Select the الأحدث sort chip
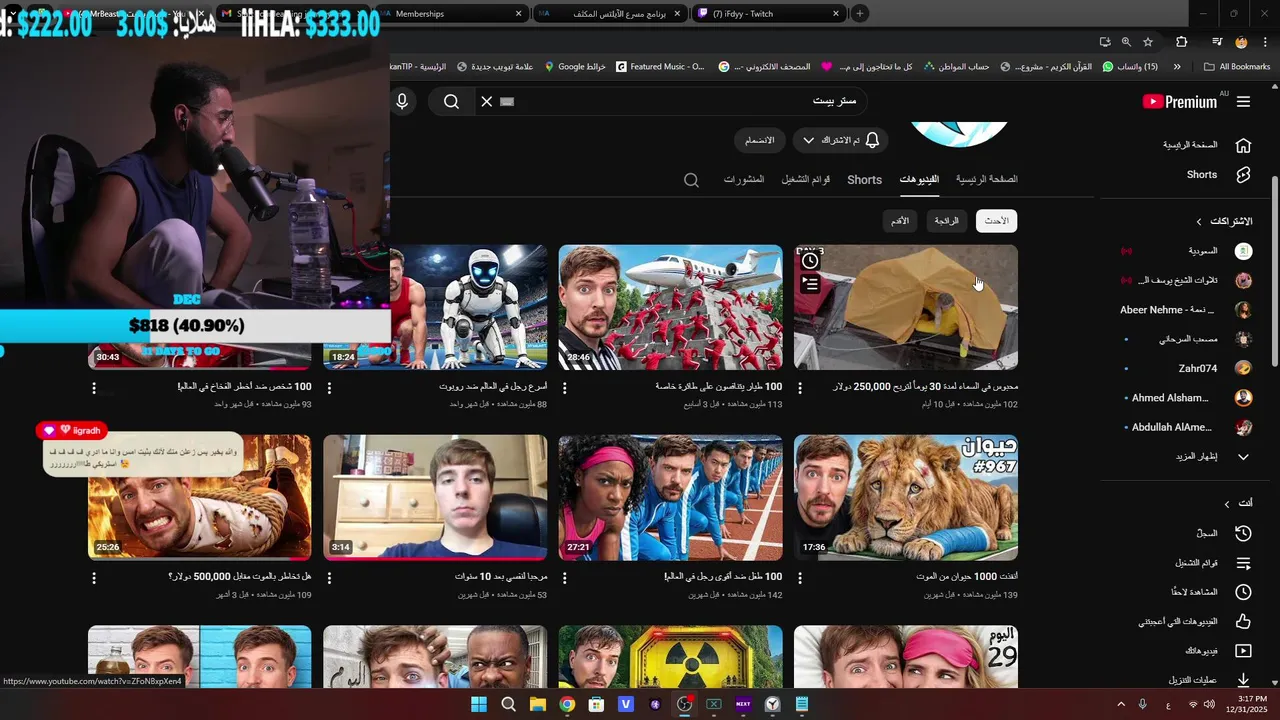This screenshot has width=1280, height=720. pyautogui.click(x=997, y=221)
